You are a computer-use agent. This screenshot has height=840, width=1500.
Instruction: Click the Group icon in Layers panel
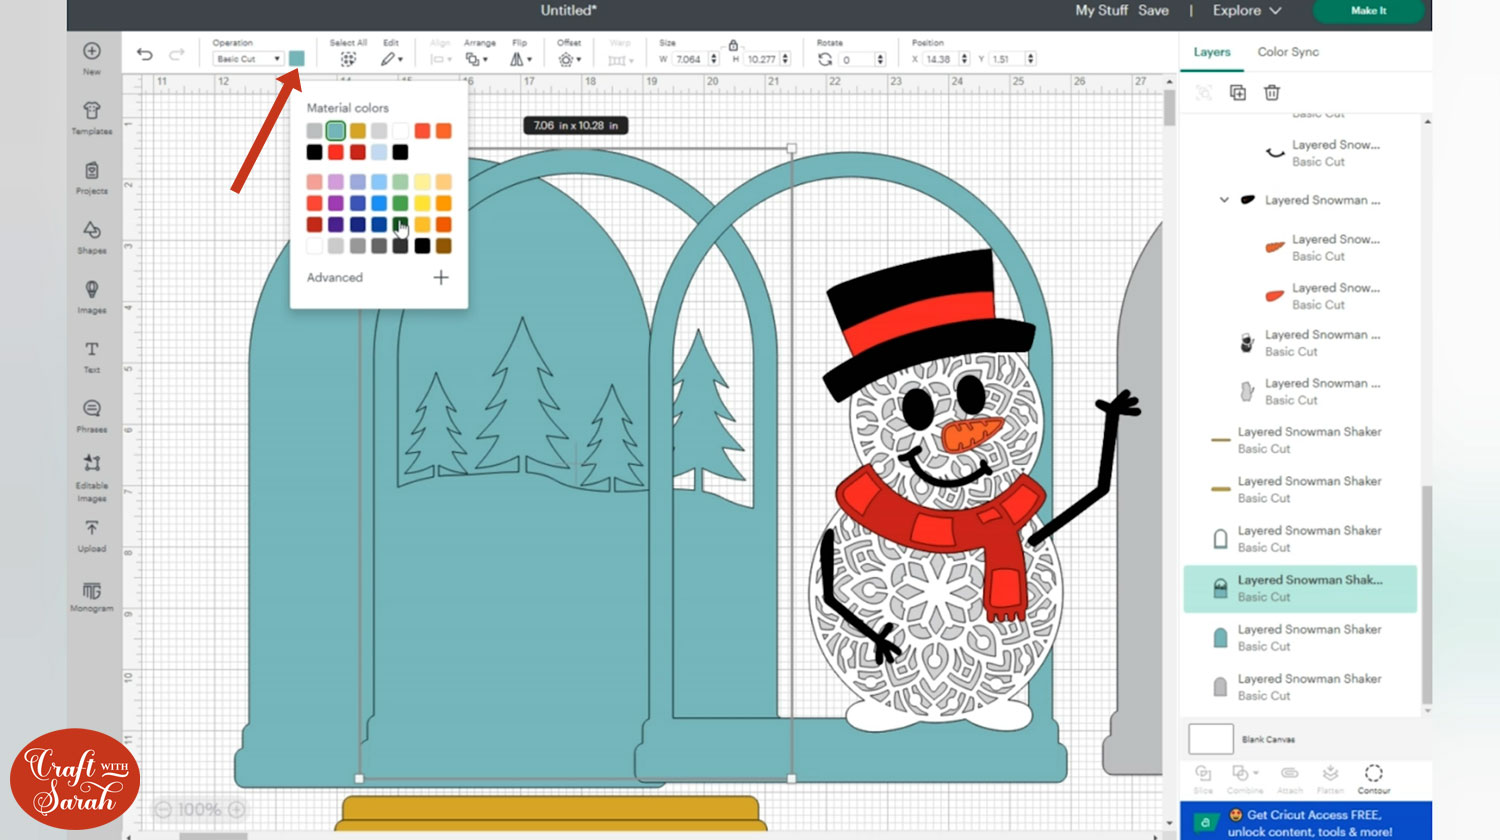click(1204, 93)
